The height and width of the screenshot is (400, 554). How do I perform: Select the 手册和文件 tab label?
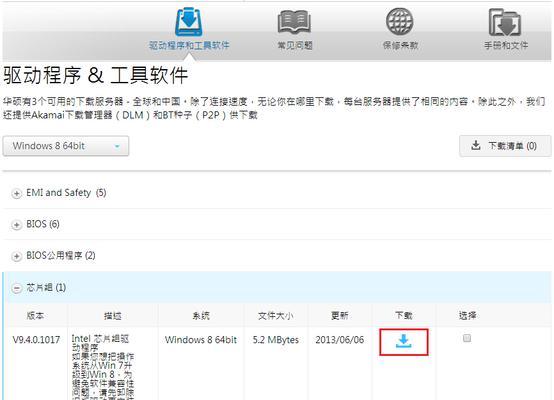tap(506, 45)
